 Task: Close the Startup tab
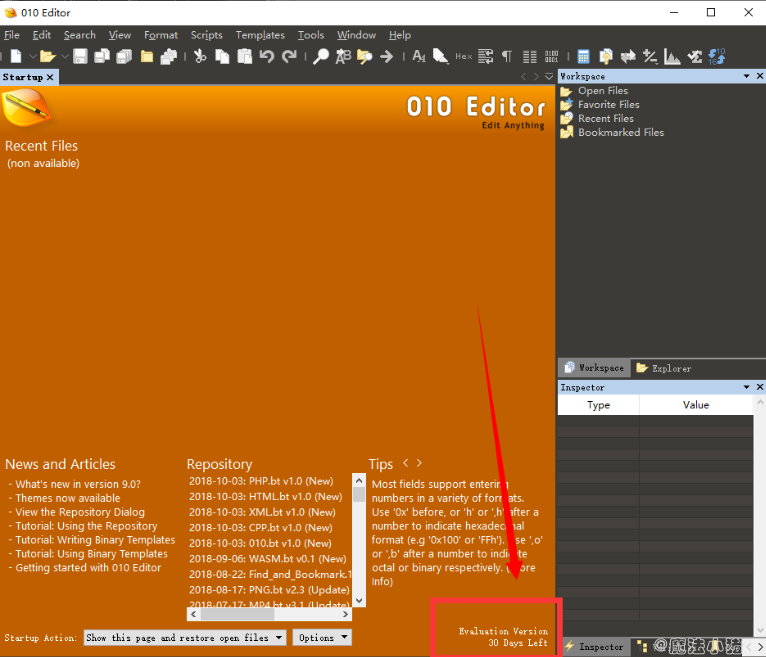pos(50,77)
